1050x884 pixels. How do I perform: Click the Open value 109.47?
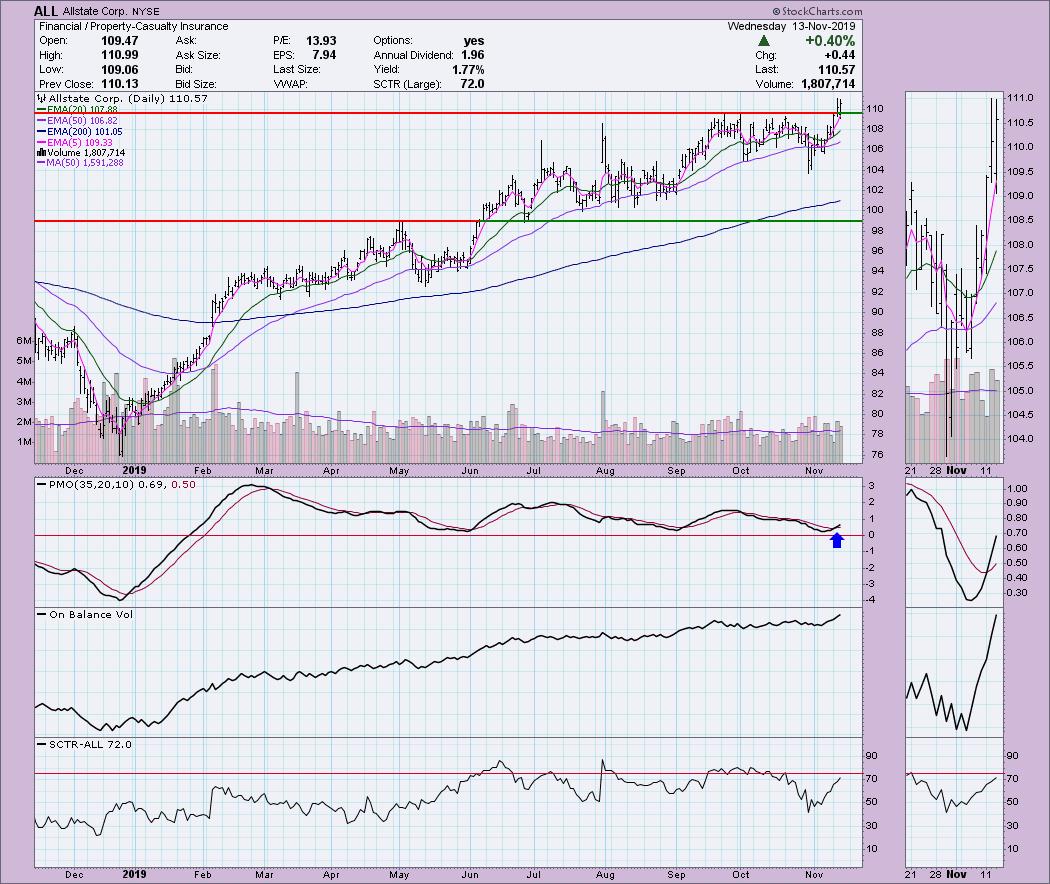[119, 41]
